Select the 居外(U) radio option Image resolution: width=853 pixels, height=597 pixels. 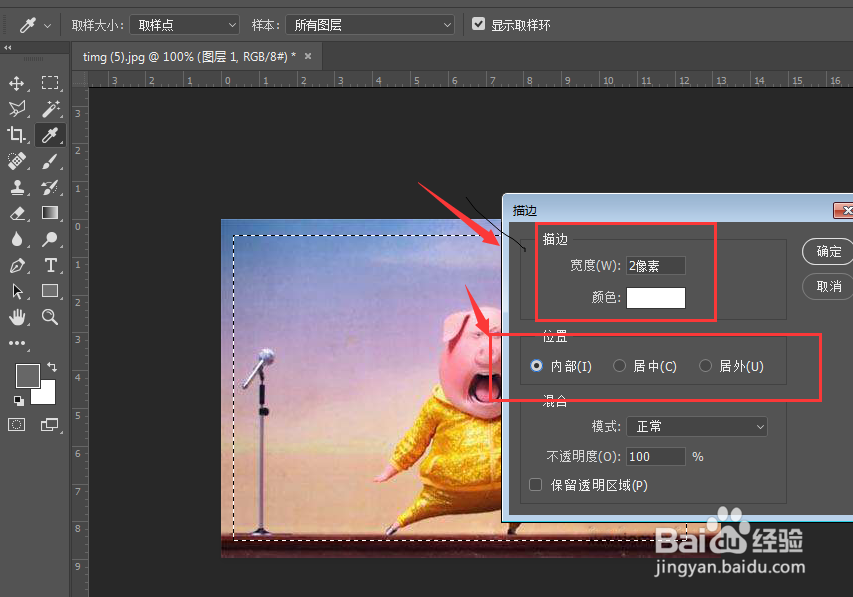point(705,366)
